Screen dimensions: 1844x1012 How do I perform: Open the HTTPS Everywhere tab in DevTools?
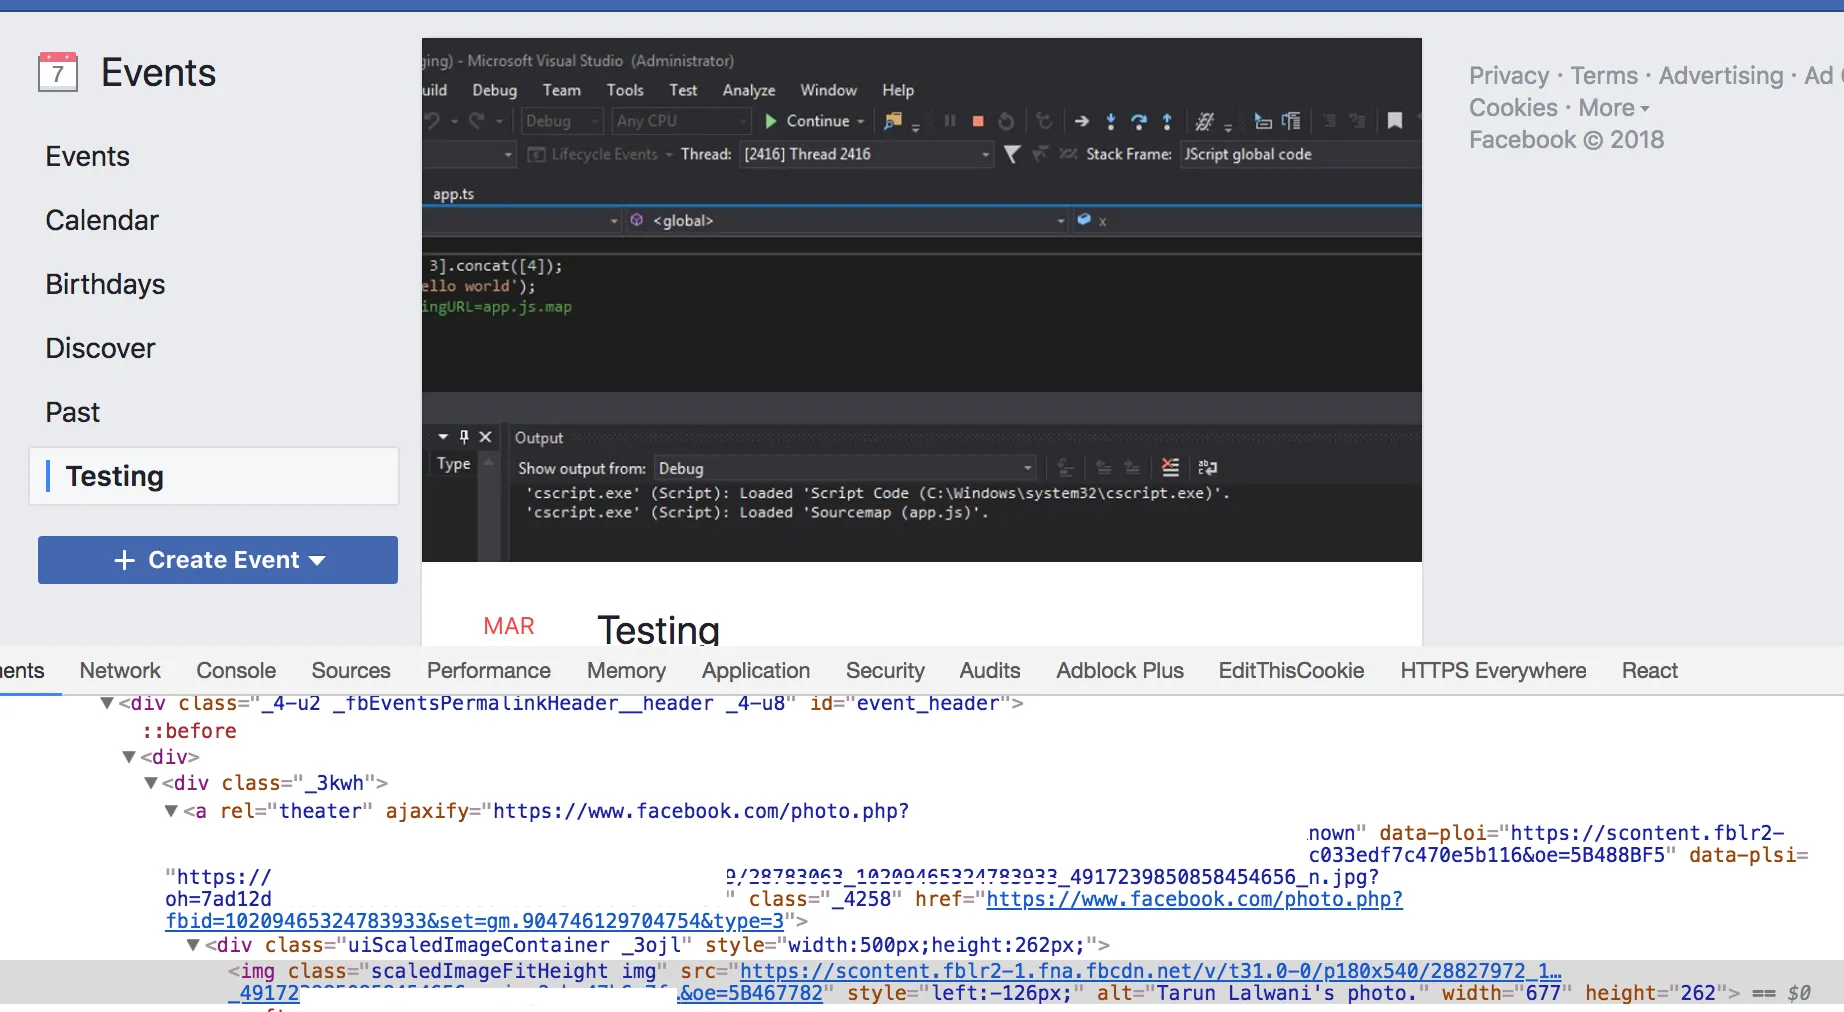[x=1493, y=671]
